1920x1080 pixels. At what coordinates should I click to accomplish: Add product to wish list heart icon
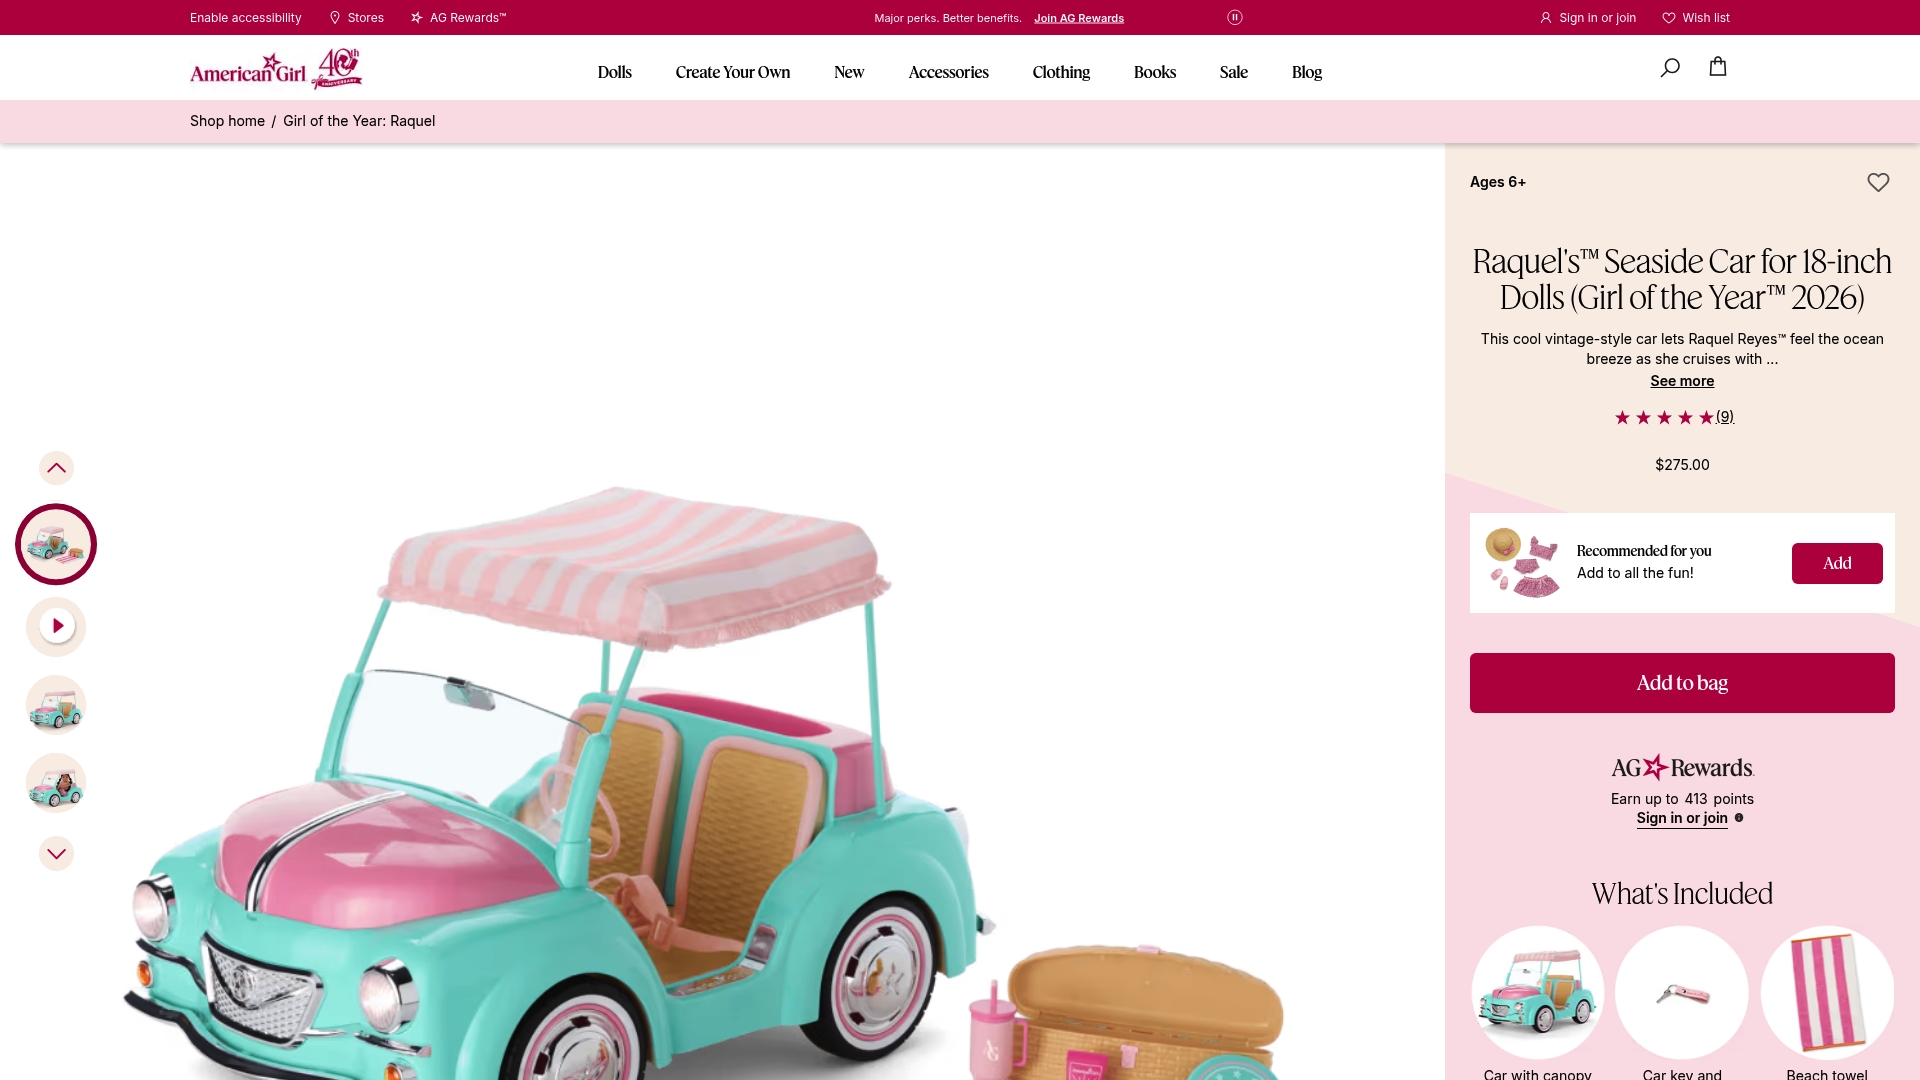click(x=1878, y=182)
